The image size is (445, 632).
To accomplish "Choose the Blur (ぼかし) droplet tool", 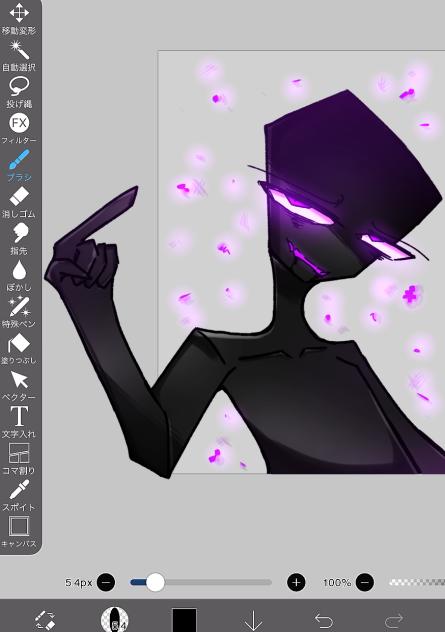I will pos(19,275).
